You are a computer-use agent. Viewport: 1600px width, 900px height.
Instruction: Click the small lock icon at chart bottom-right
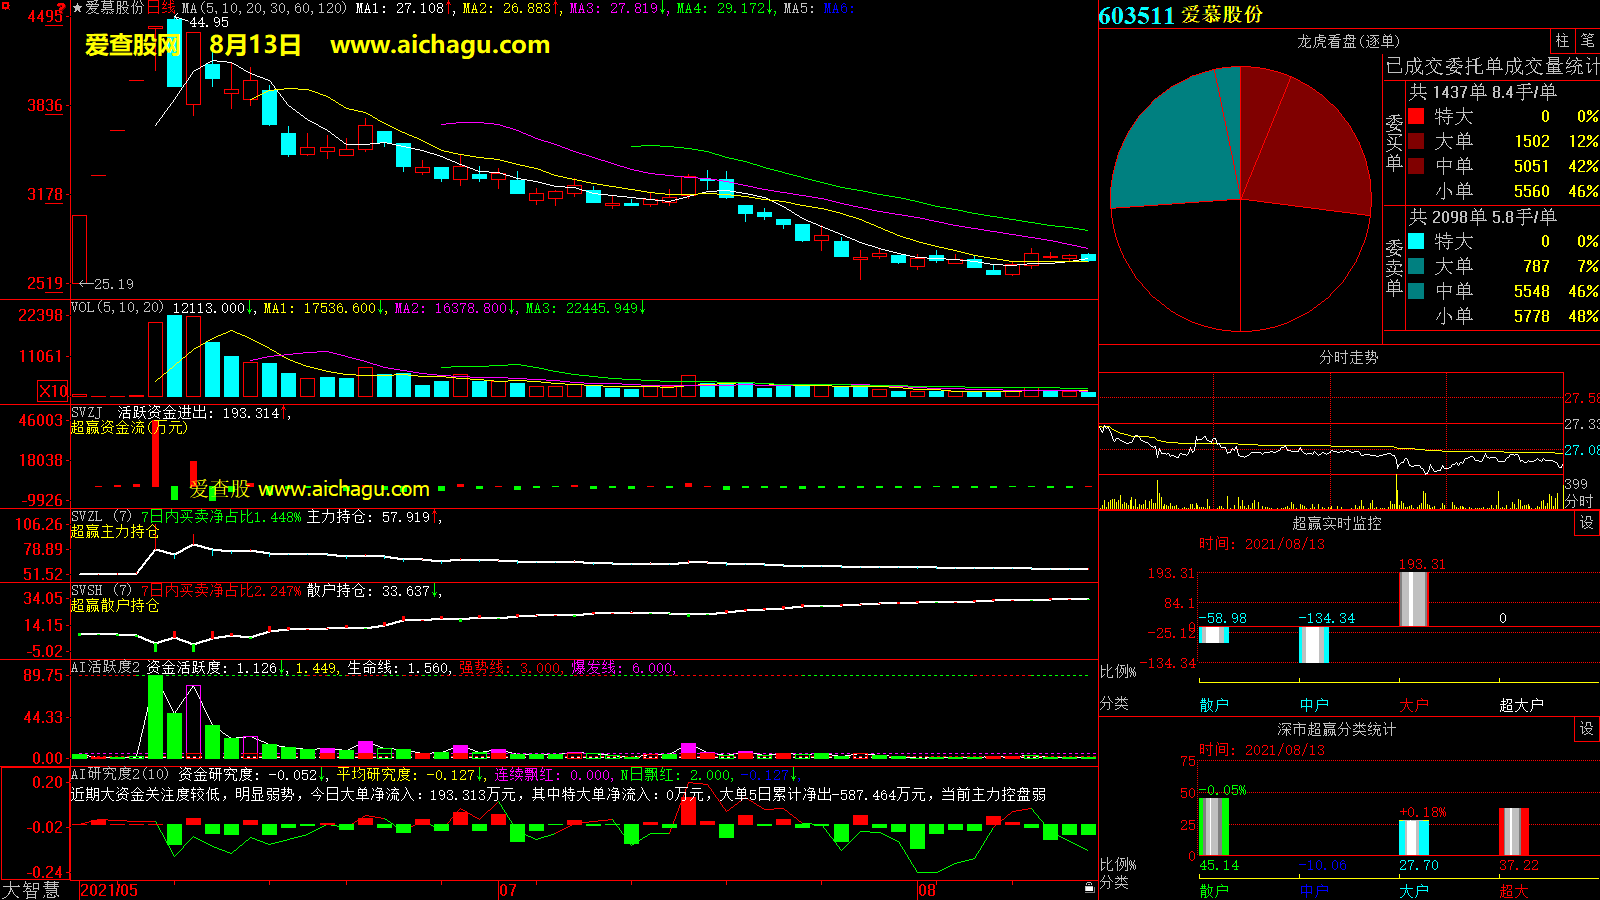(1089, 887)
